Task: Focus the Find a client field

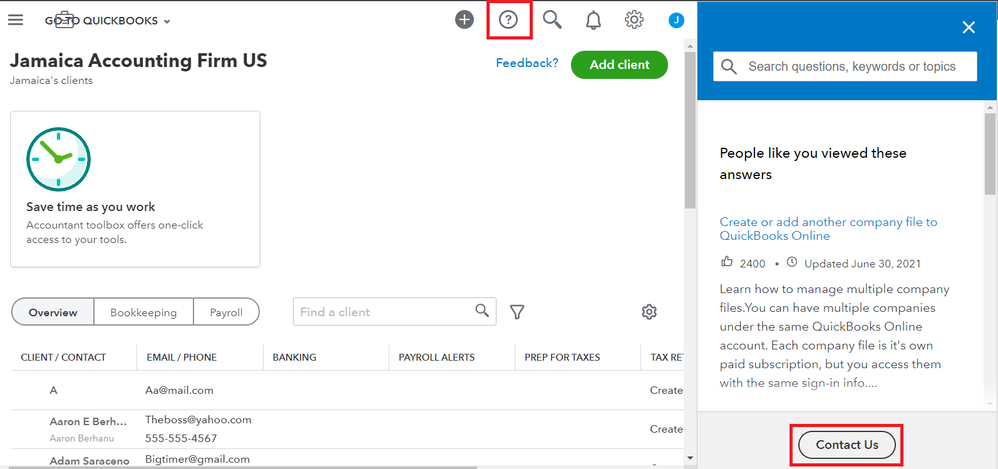Action: [x=395, y=312]
